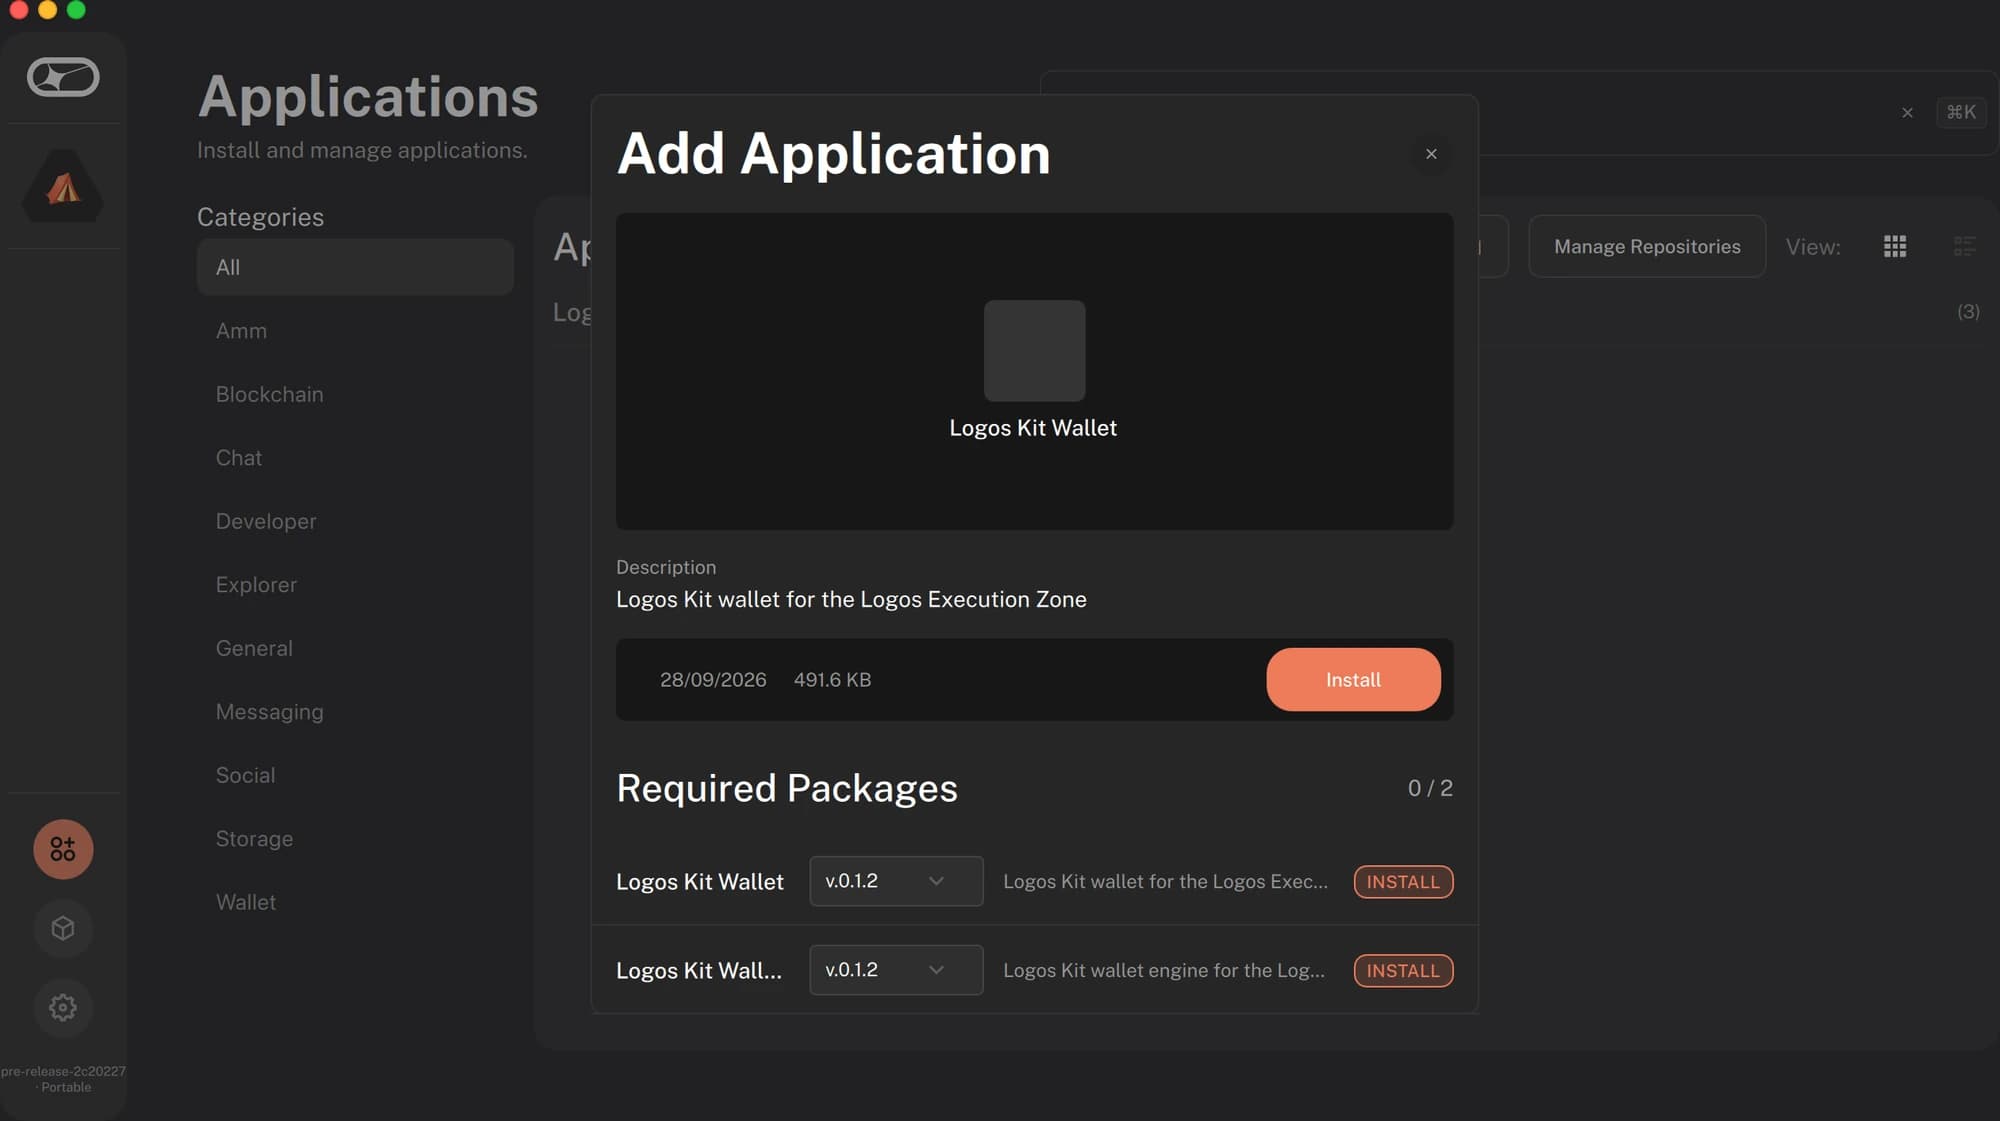Viewport: 2000px width, 1121px height.
Task: Switch to grid view icon
Action: click(1895, 246)
